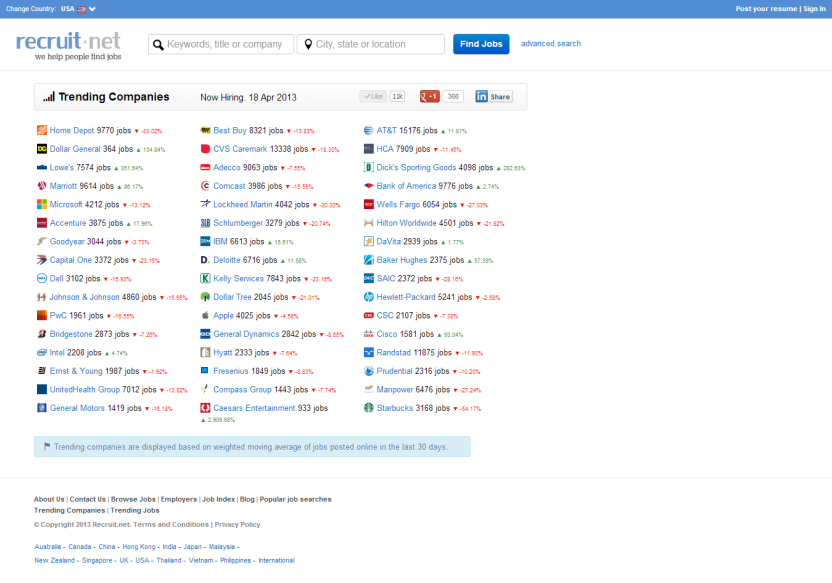Click the Find Jobs button
The width and height of the screenshot is (832, 583).
point(481,44)
